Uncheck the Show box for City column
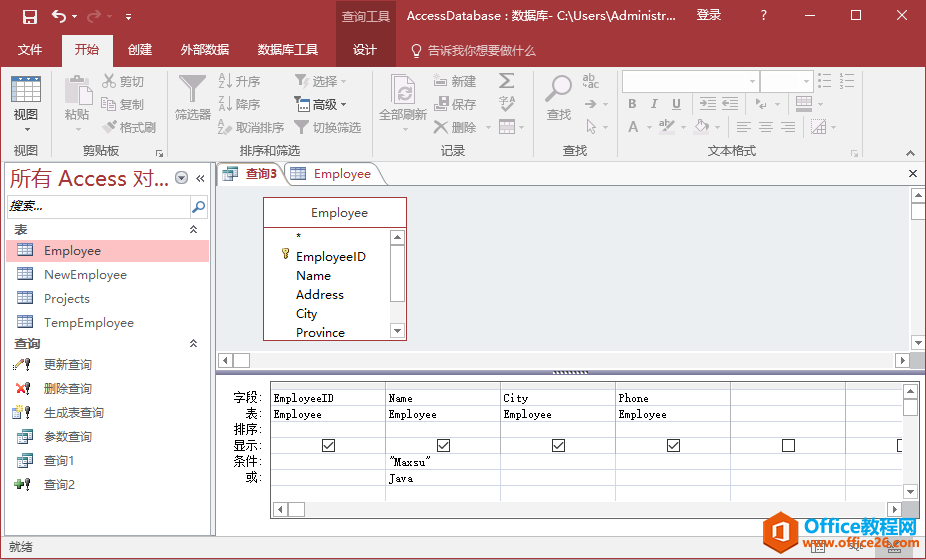This screenshot has height=560, width=926. coord(558,445)
